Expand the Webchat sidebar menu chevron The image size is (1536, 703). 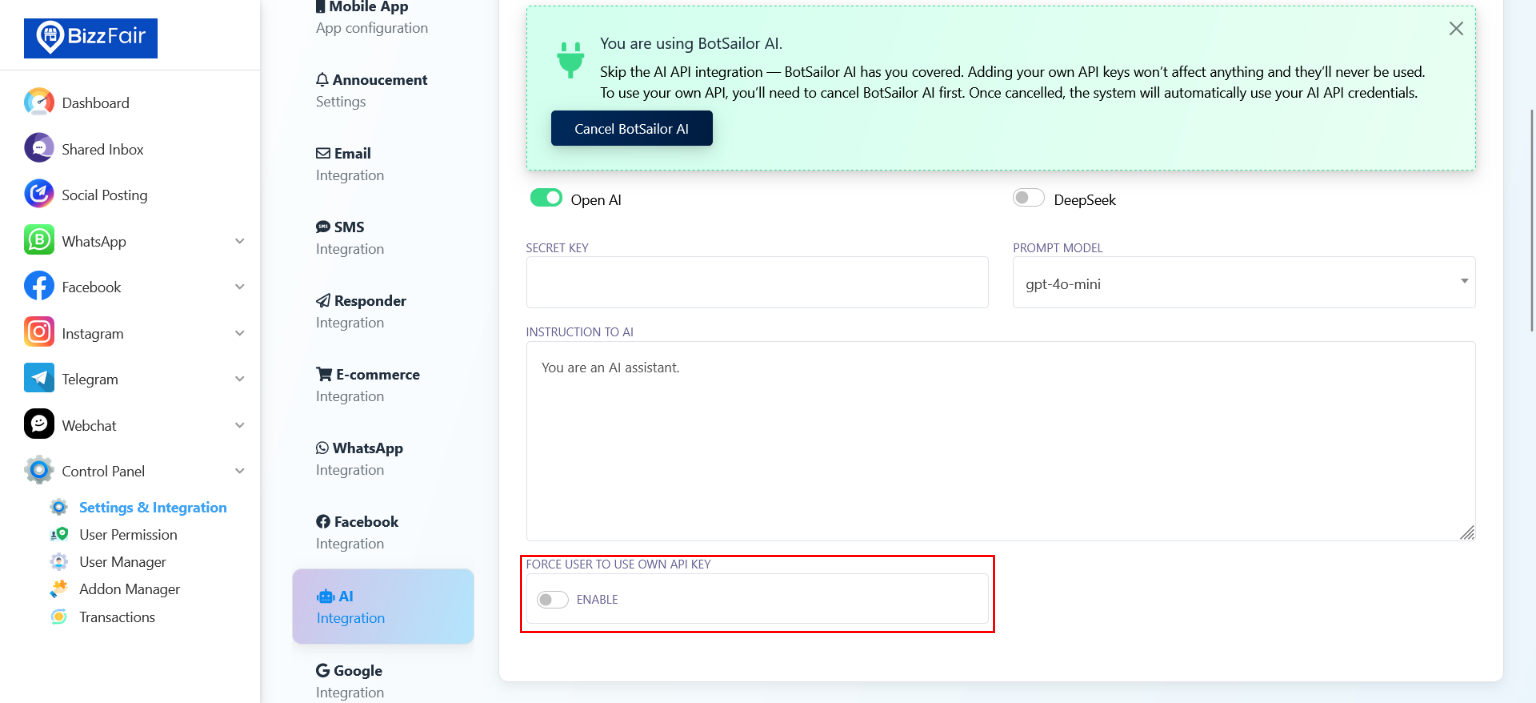240,425
